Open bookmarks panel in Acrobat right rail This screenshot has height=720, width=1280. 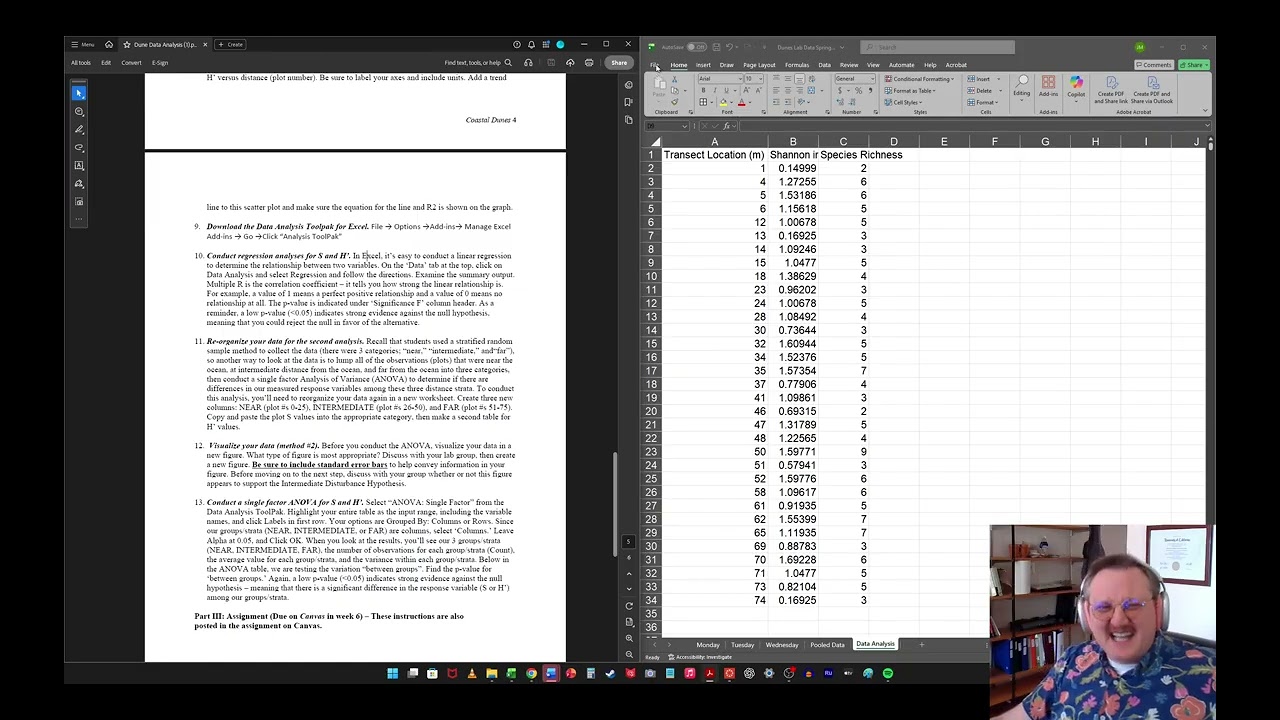click(x=628, y=102)
